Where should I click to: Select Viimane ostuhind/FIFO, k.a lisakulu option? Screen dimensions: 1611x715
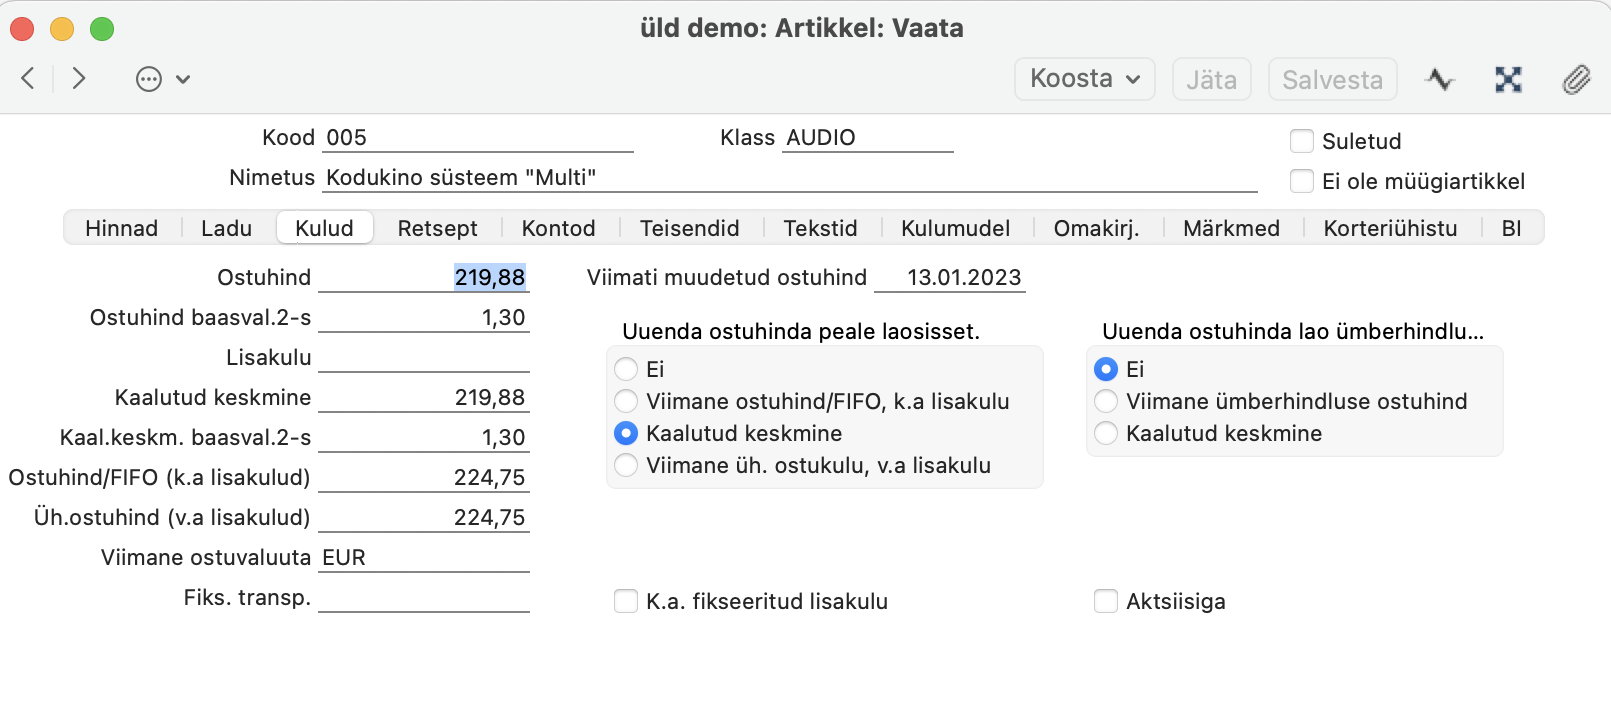click(626, 401)
